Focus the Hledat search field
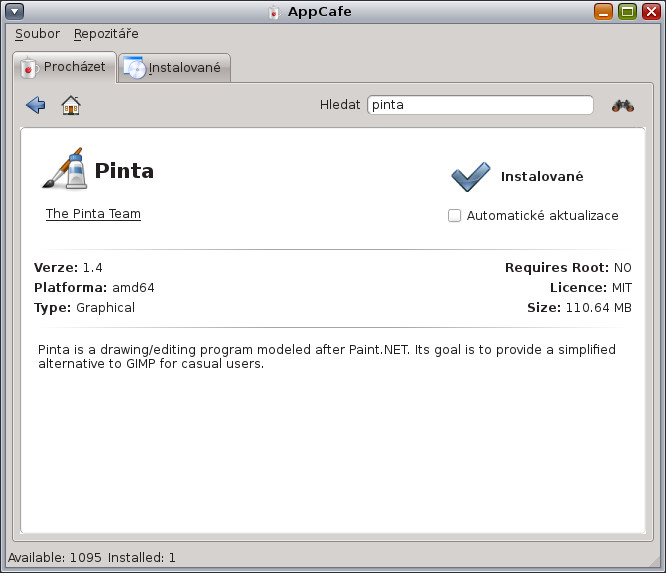 click(x=480, y=105)
